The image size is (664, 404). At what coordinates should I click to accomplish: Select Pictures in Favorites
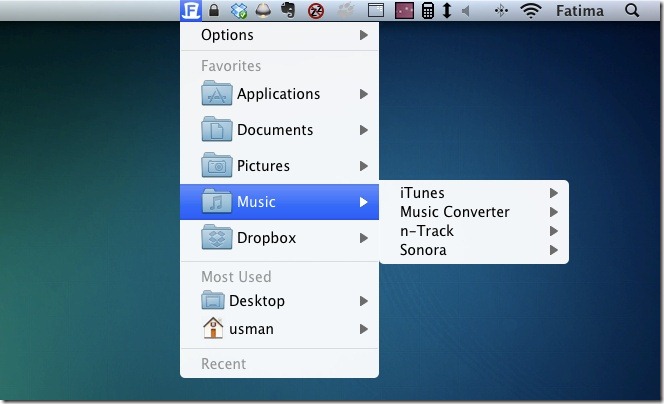tap(279, 166)
